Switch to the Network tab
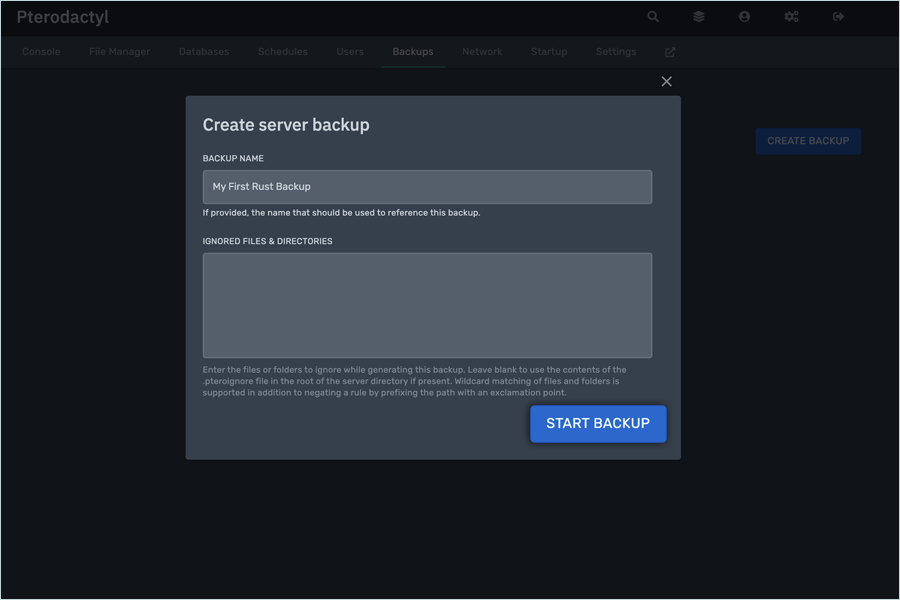The height and width of the screenshot is (600, 900). click(x=482, y=52)
